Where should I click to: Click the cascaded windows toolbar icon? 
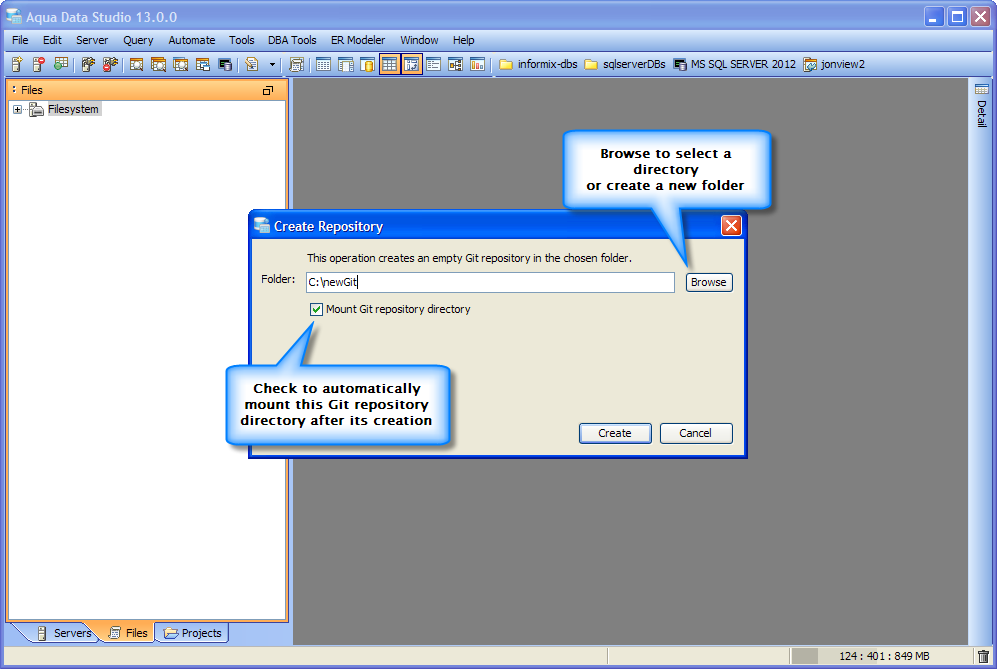[203, 64]
